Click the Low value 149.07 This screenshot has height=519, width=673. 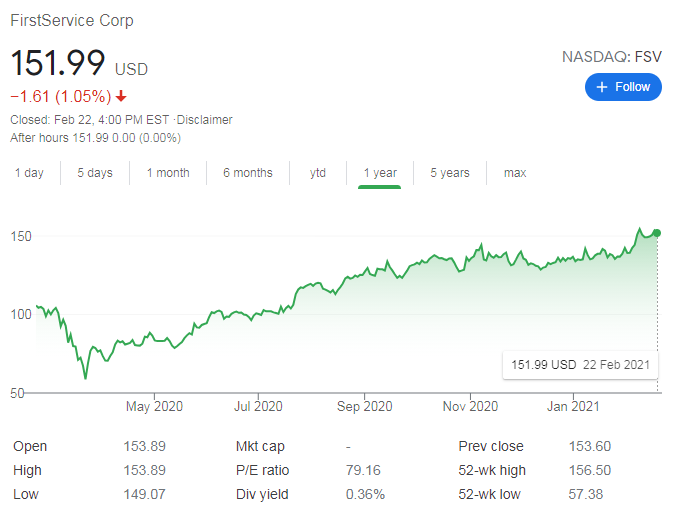(144, 495)
